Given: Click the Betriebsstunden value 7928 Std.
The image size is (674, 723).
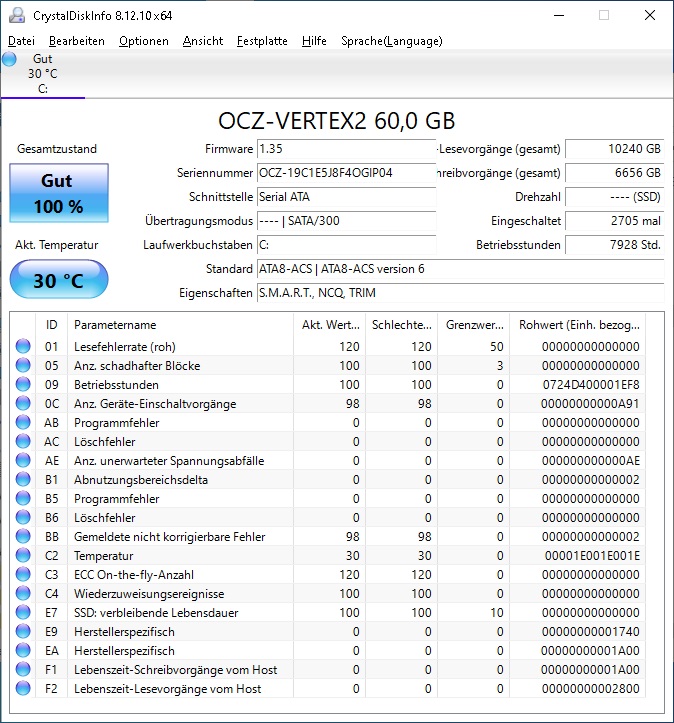Looking at the screenshot, I should (615, 245).
